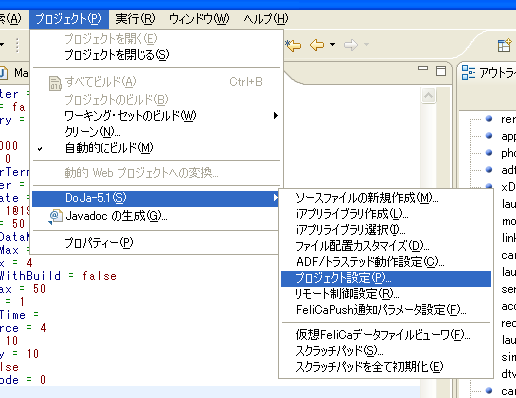This screenshot has height=398, width=516.
Task: Click the Javadoc の生成(G)... item
Action: (x=155, y=216)
